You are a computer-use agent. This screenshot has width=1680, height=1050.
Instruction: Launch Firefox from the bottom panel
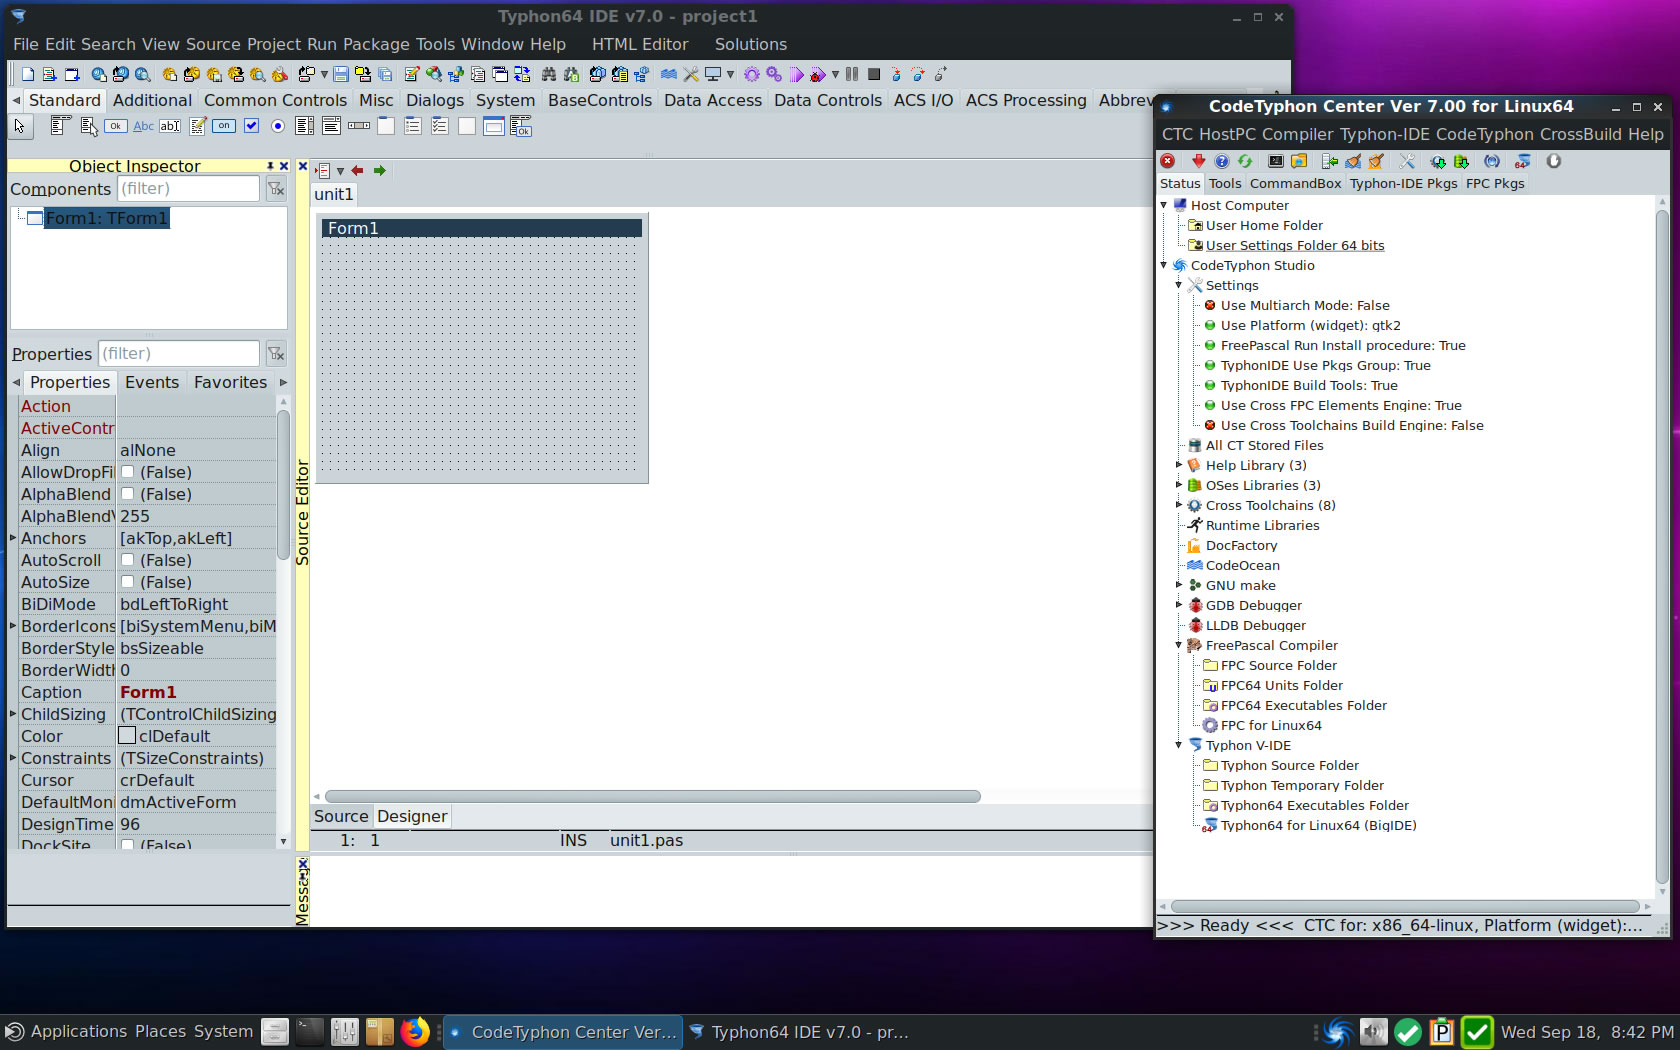(414, 1032)
